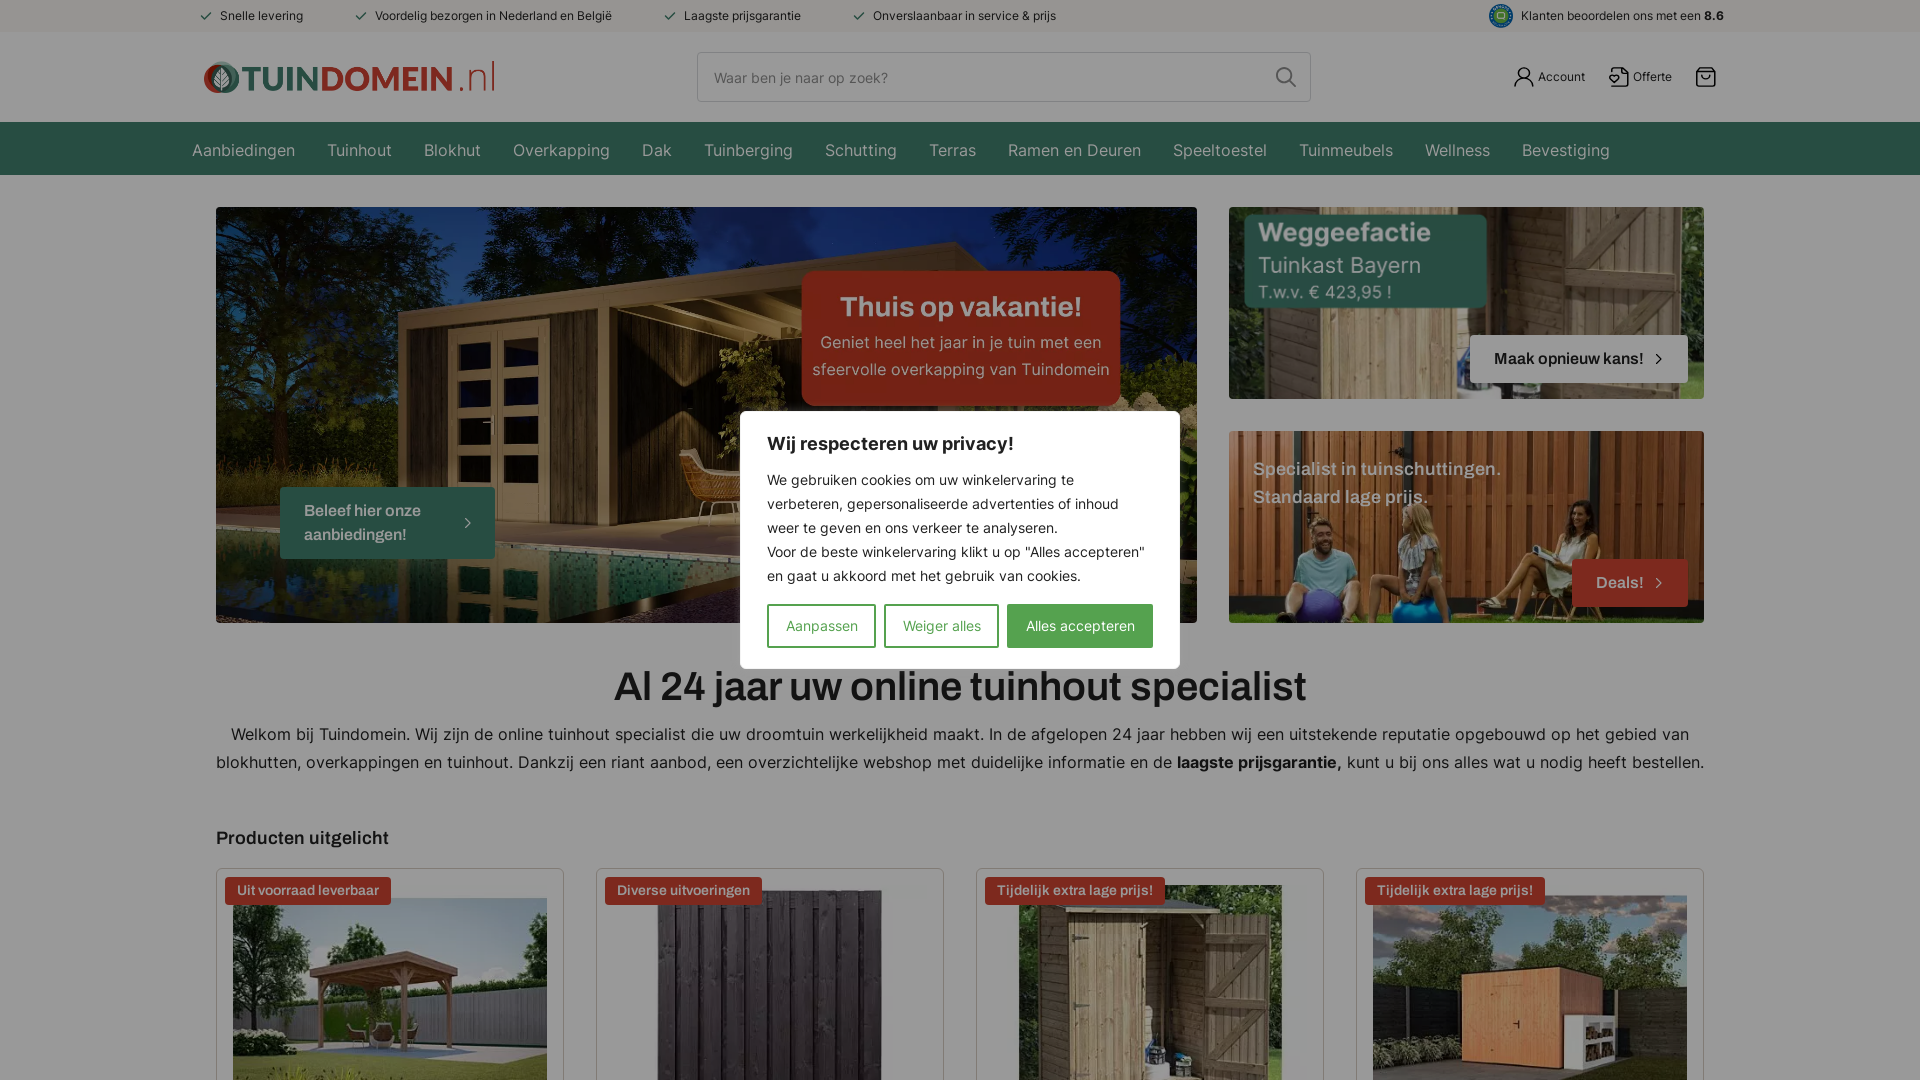This screenshot has height=1080, width=1920.
Task: Click the Offerte quote icon
Action: point(1619,77)
